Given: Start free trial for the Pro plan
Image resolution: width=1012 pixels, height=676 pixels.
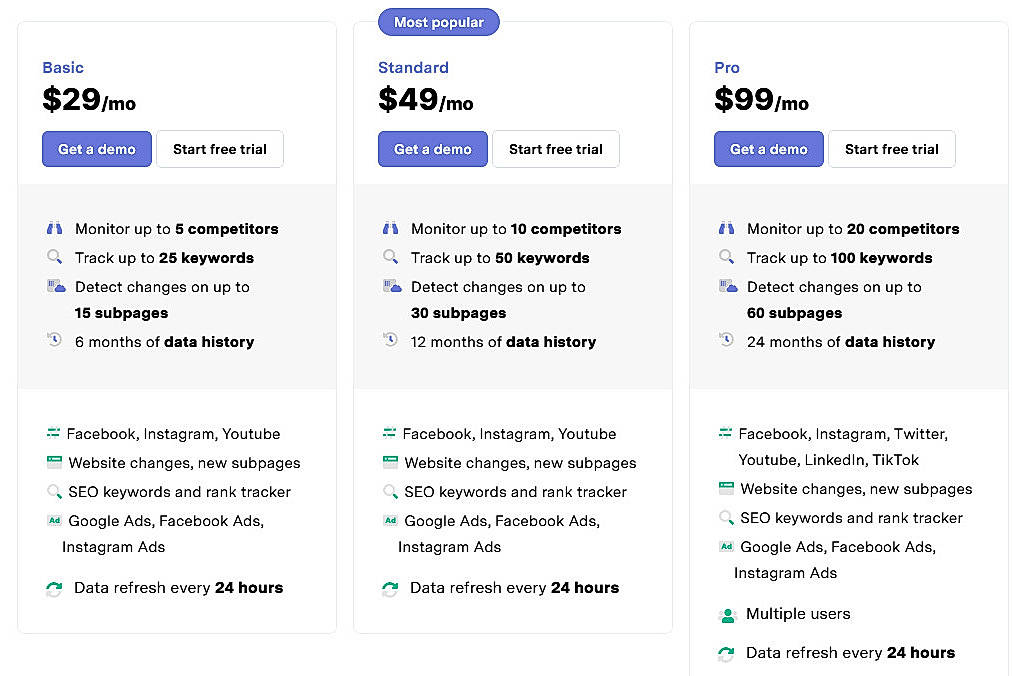Looking at the screenshot, I should click(891, 149).
